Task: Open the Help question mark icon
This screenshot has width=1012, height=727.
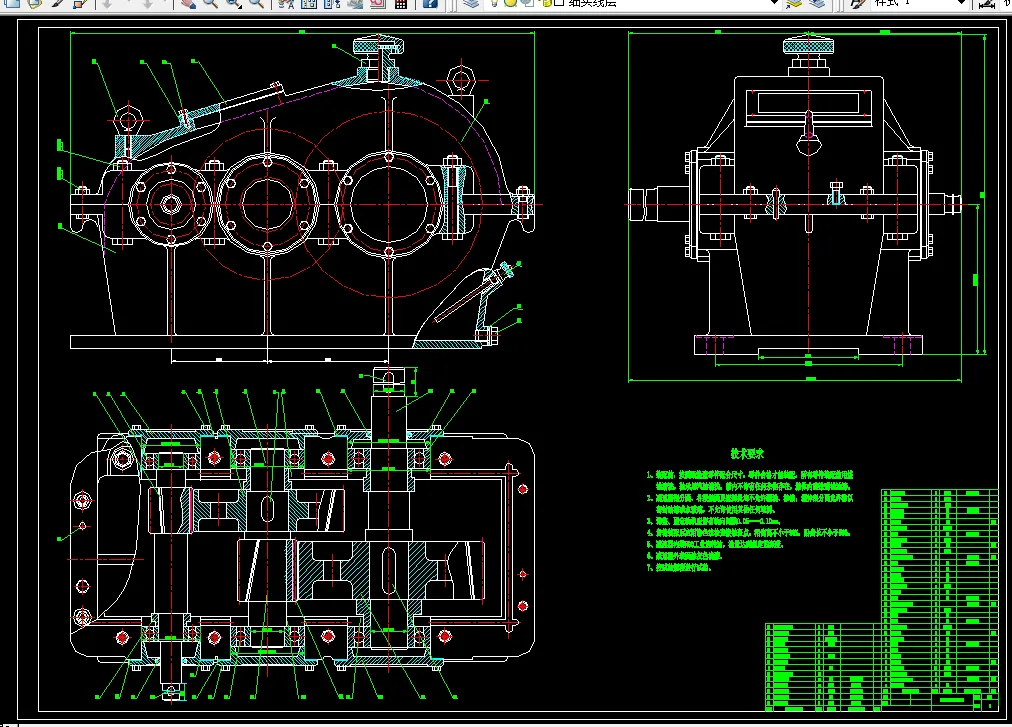Action: pos(430,3)
